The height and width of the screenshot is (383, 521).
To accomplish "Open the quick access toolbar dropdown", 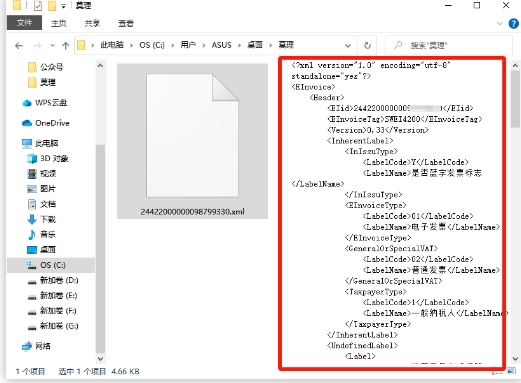I will pyautogui.click(x=63, y=6).
